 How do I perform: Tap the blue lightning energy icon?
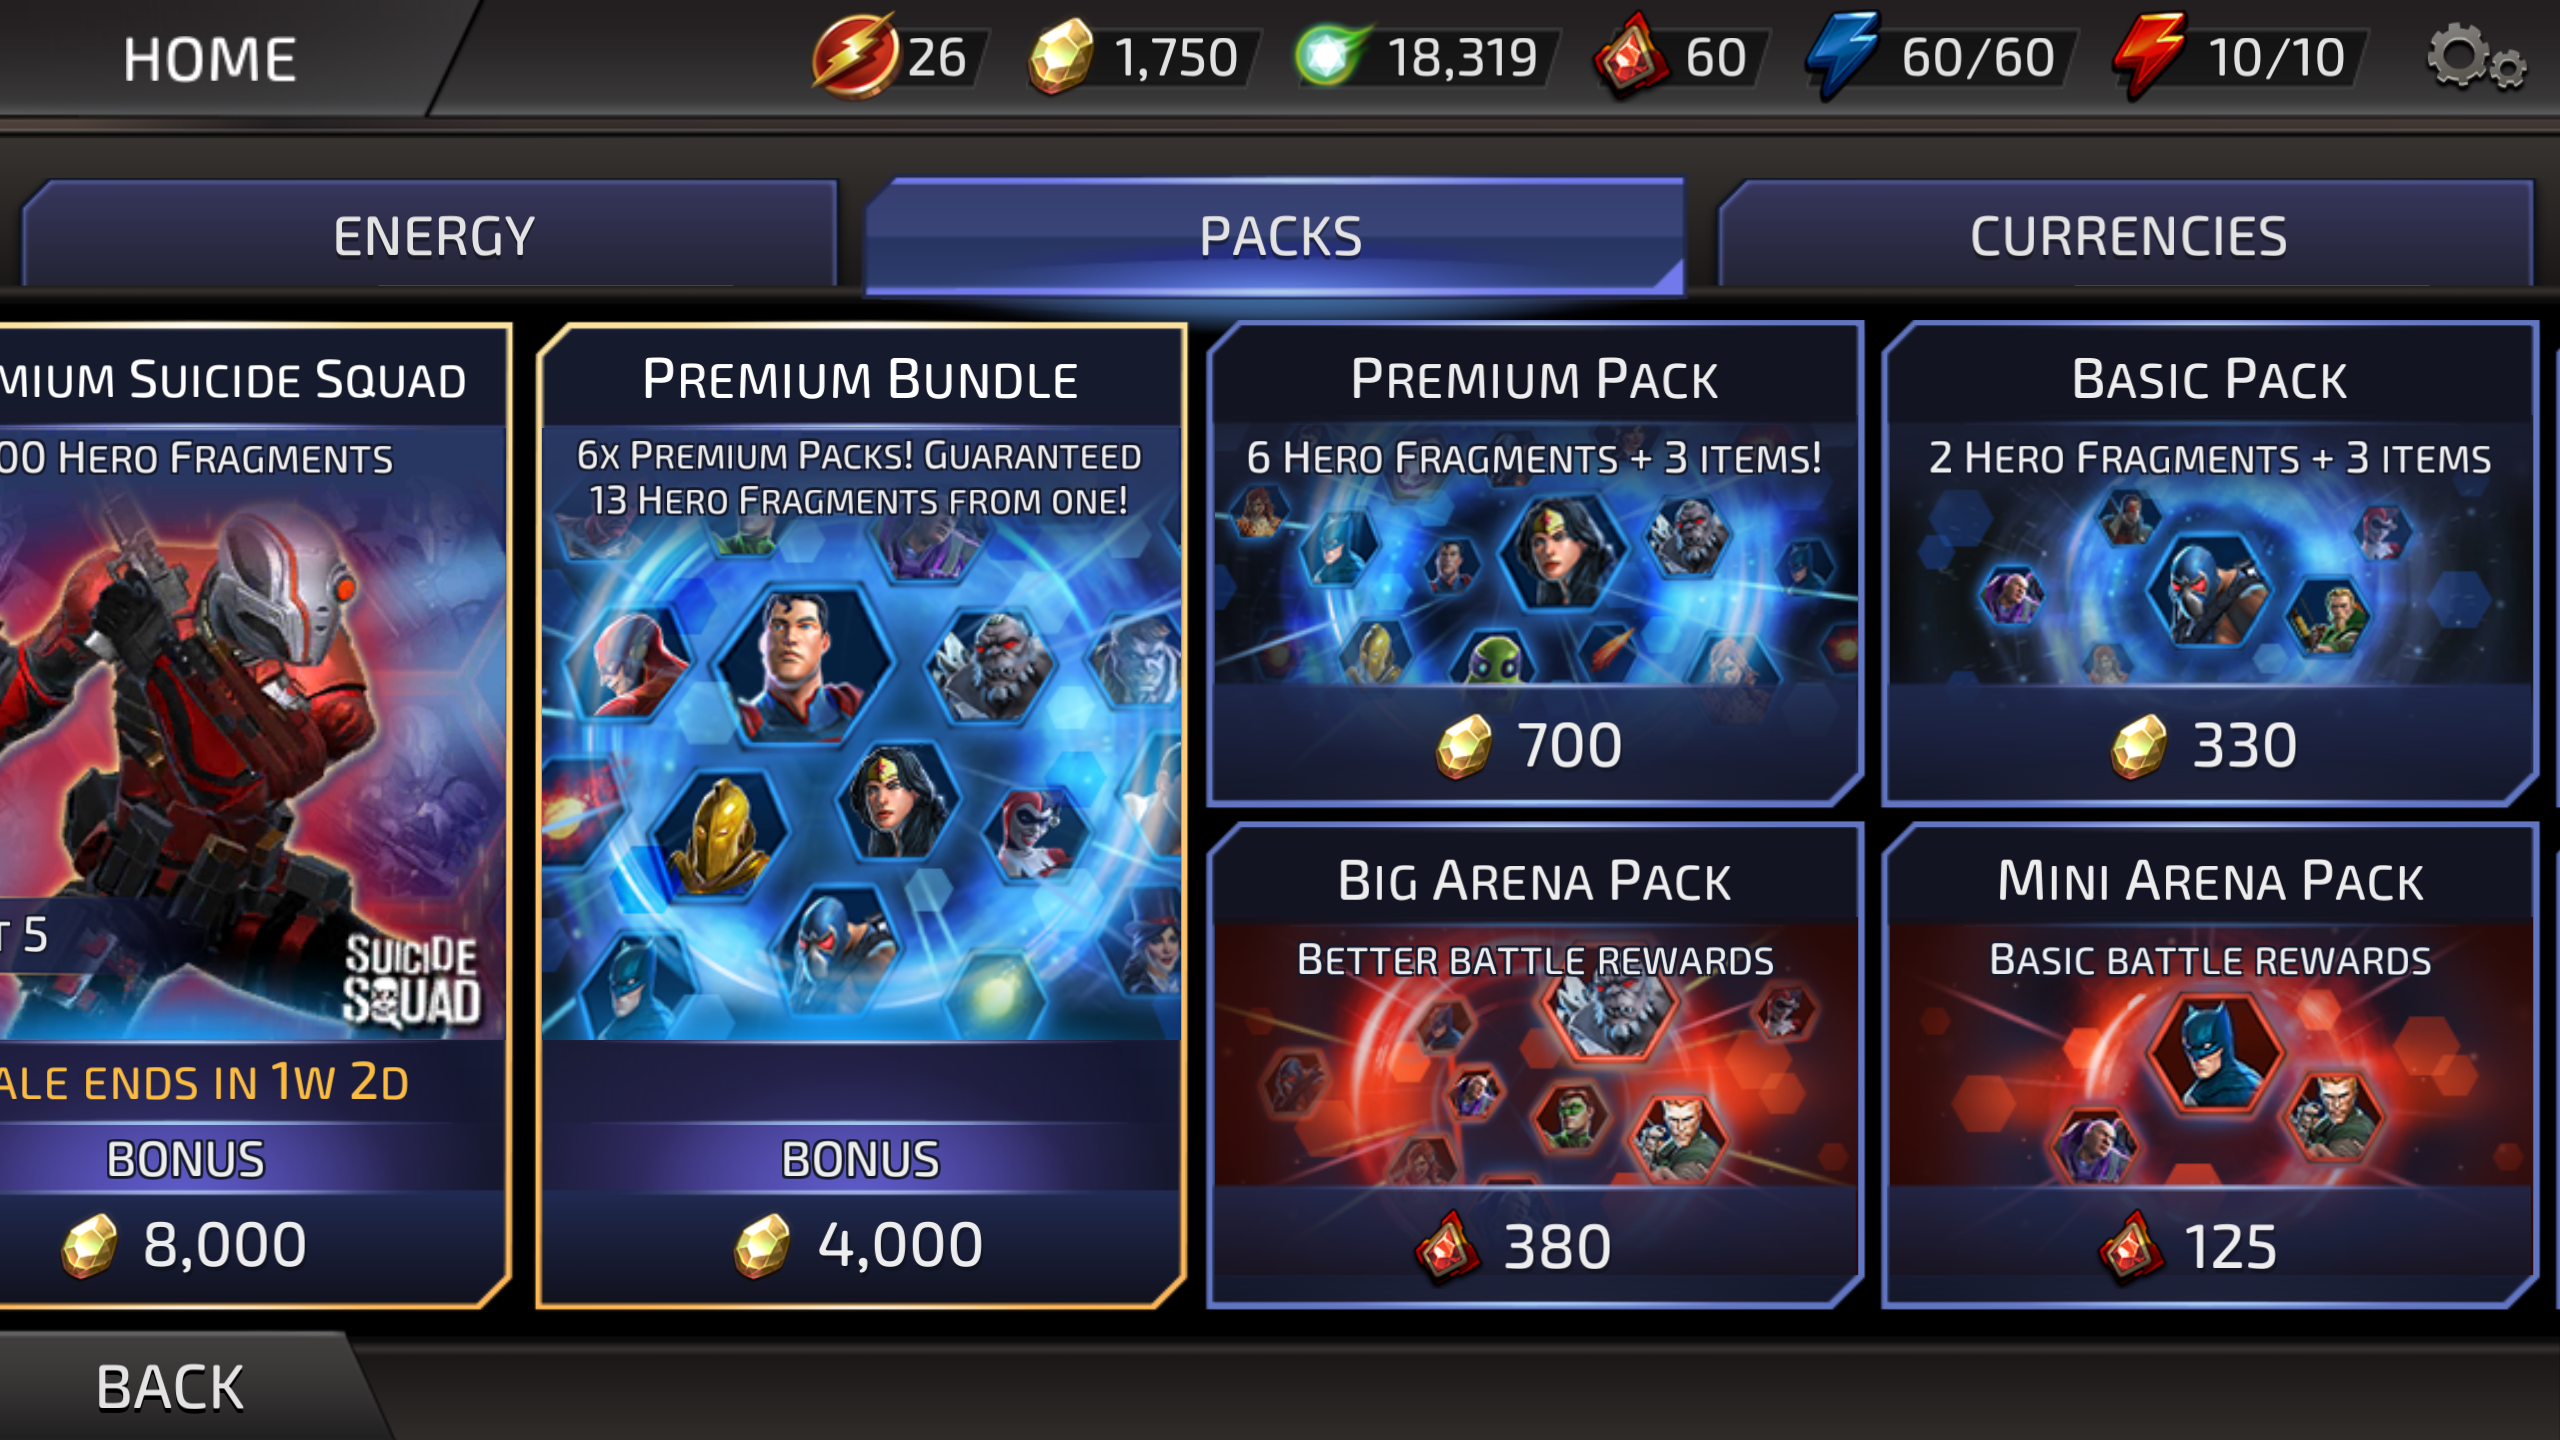(x=1842, y=56)
